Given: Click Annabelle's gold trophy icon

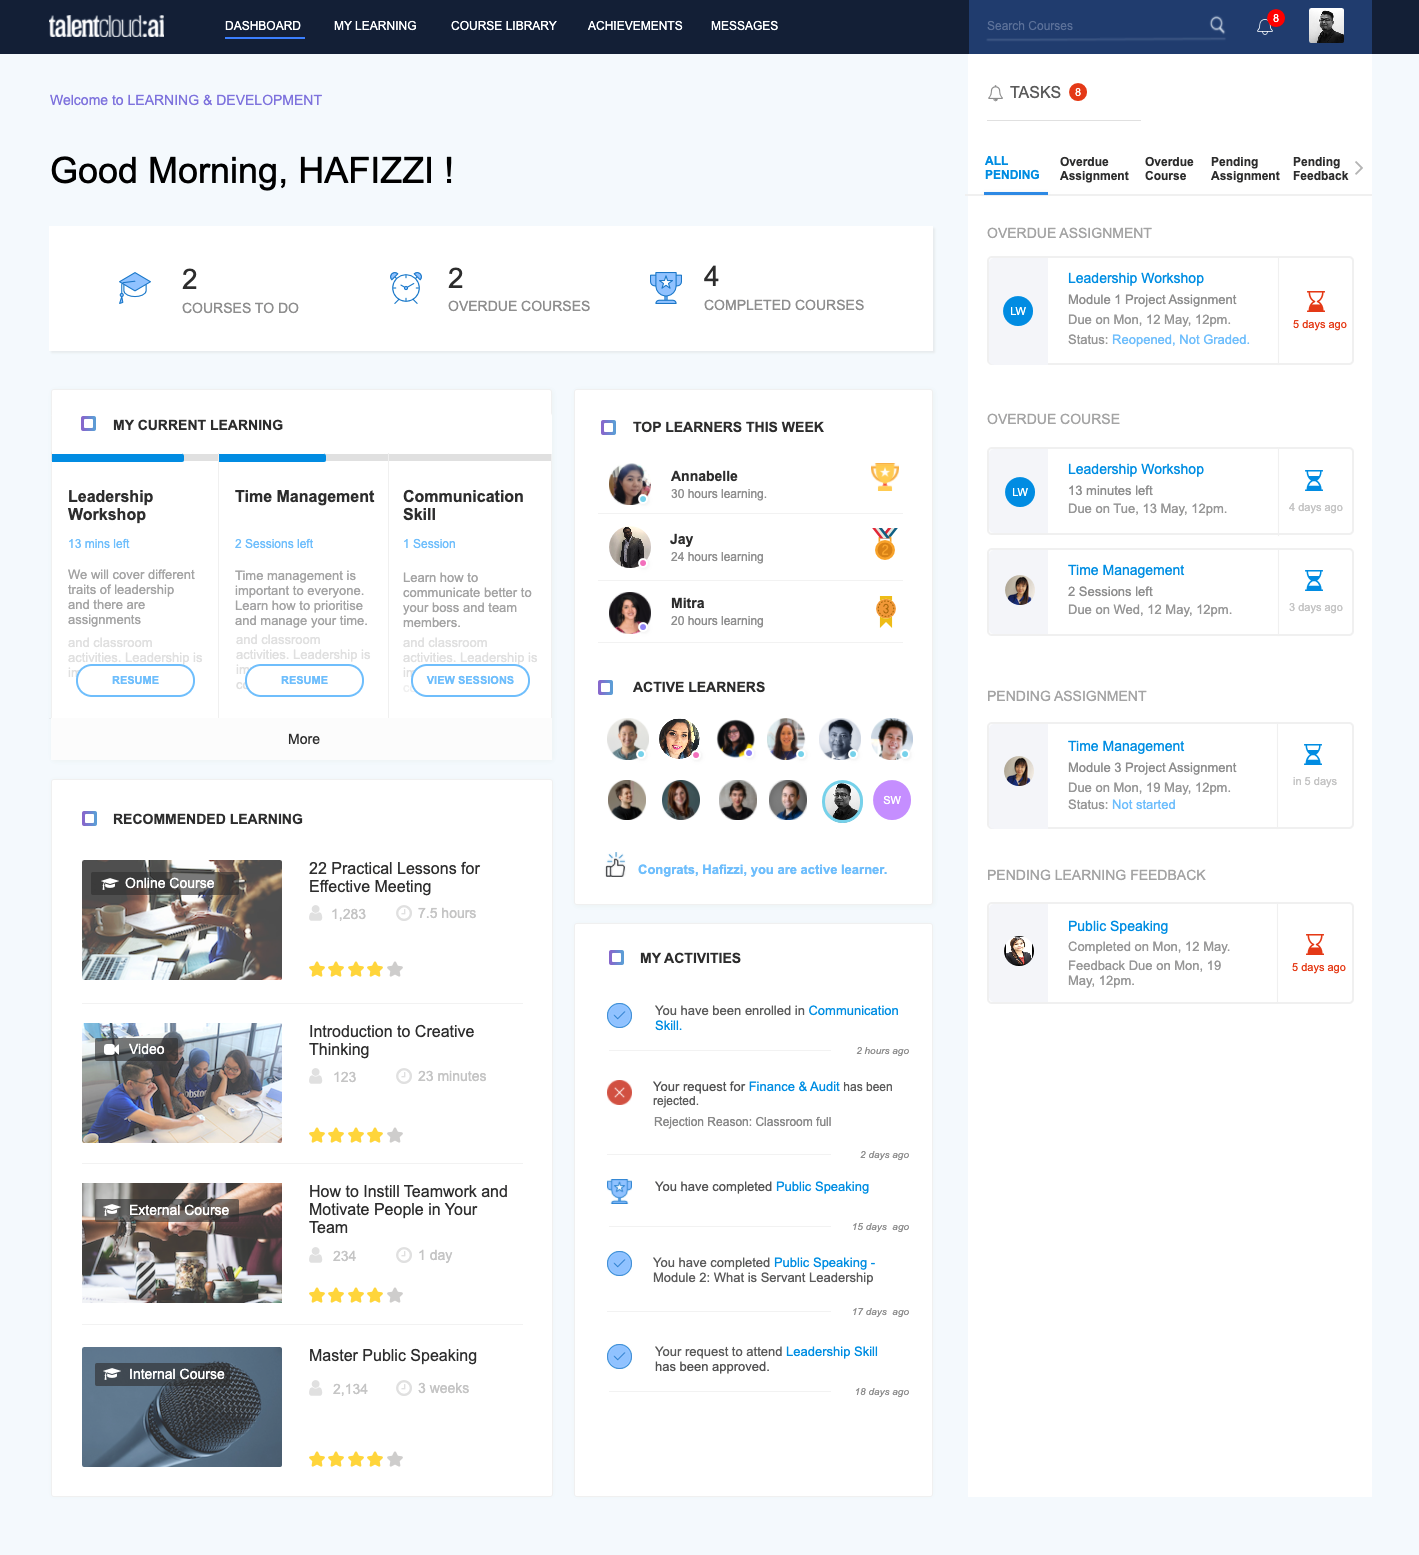Looking at the screenshot, I should click(x=885, y=477).
